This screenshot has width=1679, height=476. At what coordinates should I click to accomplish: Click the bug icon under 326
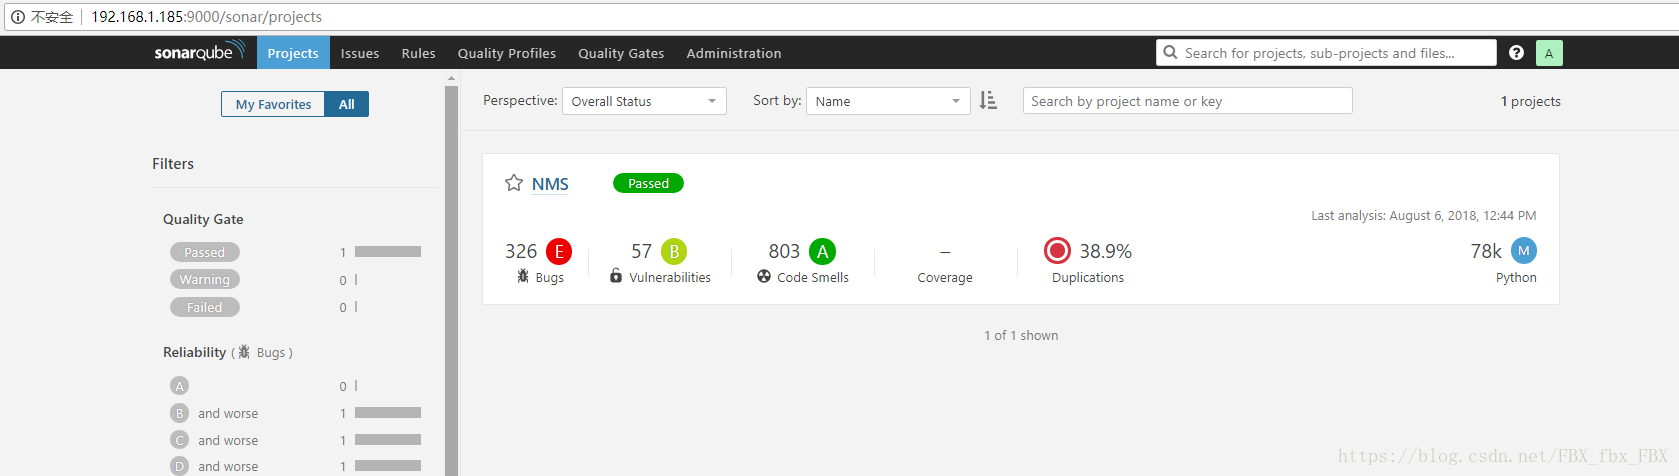523,276
